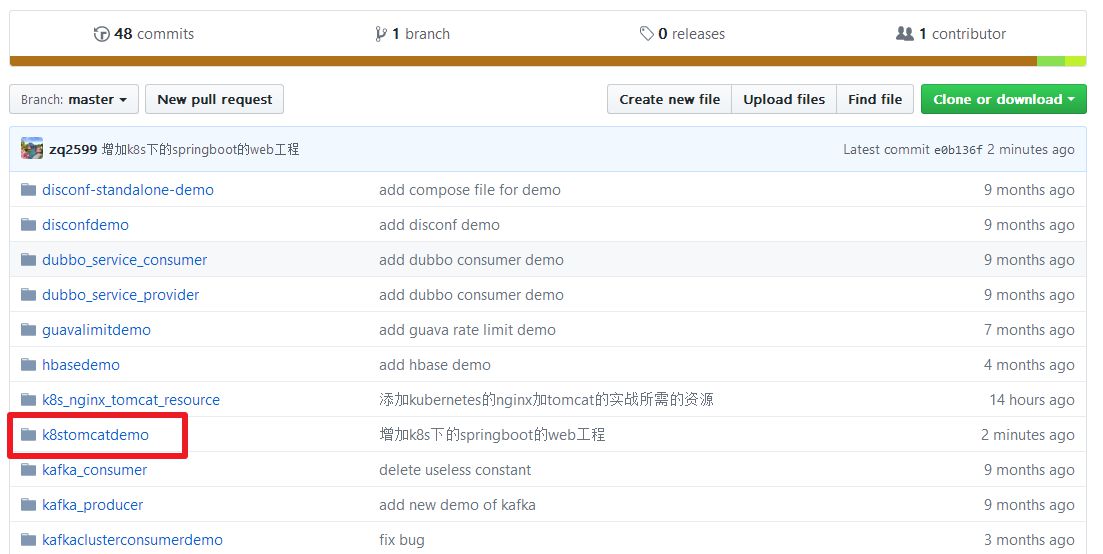Click Upload files button

pos(784,99)
